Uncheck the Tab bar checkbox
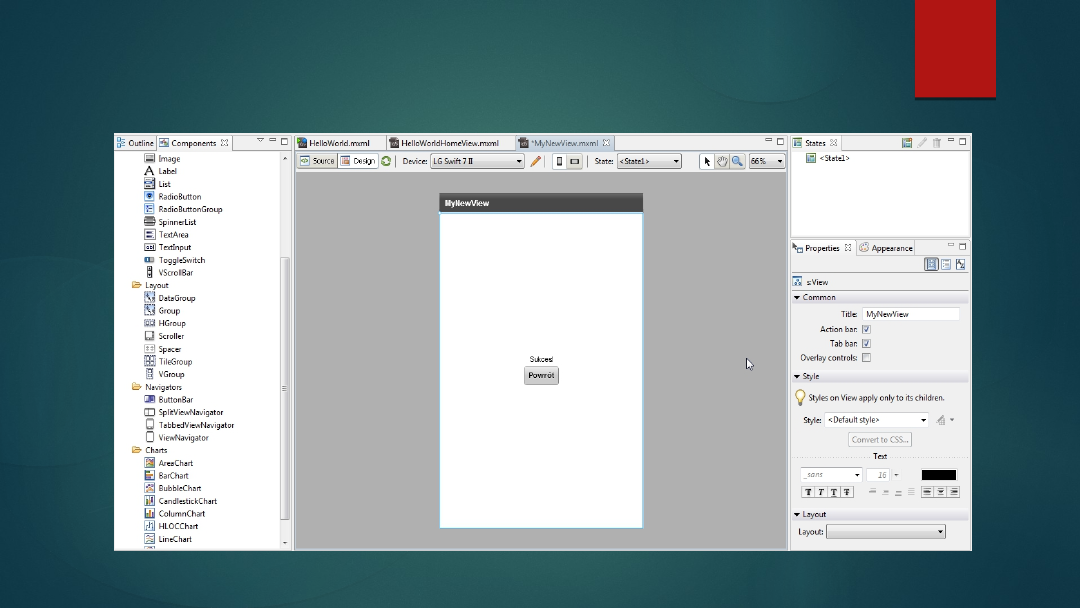The width and height of the screenshot is (1080, 608). [x=866, y=343]
